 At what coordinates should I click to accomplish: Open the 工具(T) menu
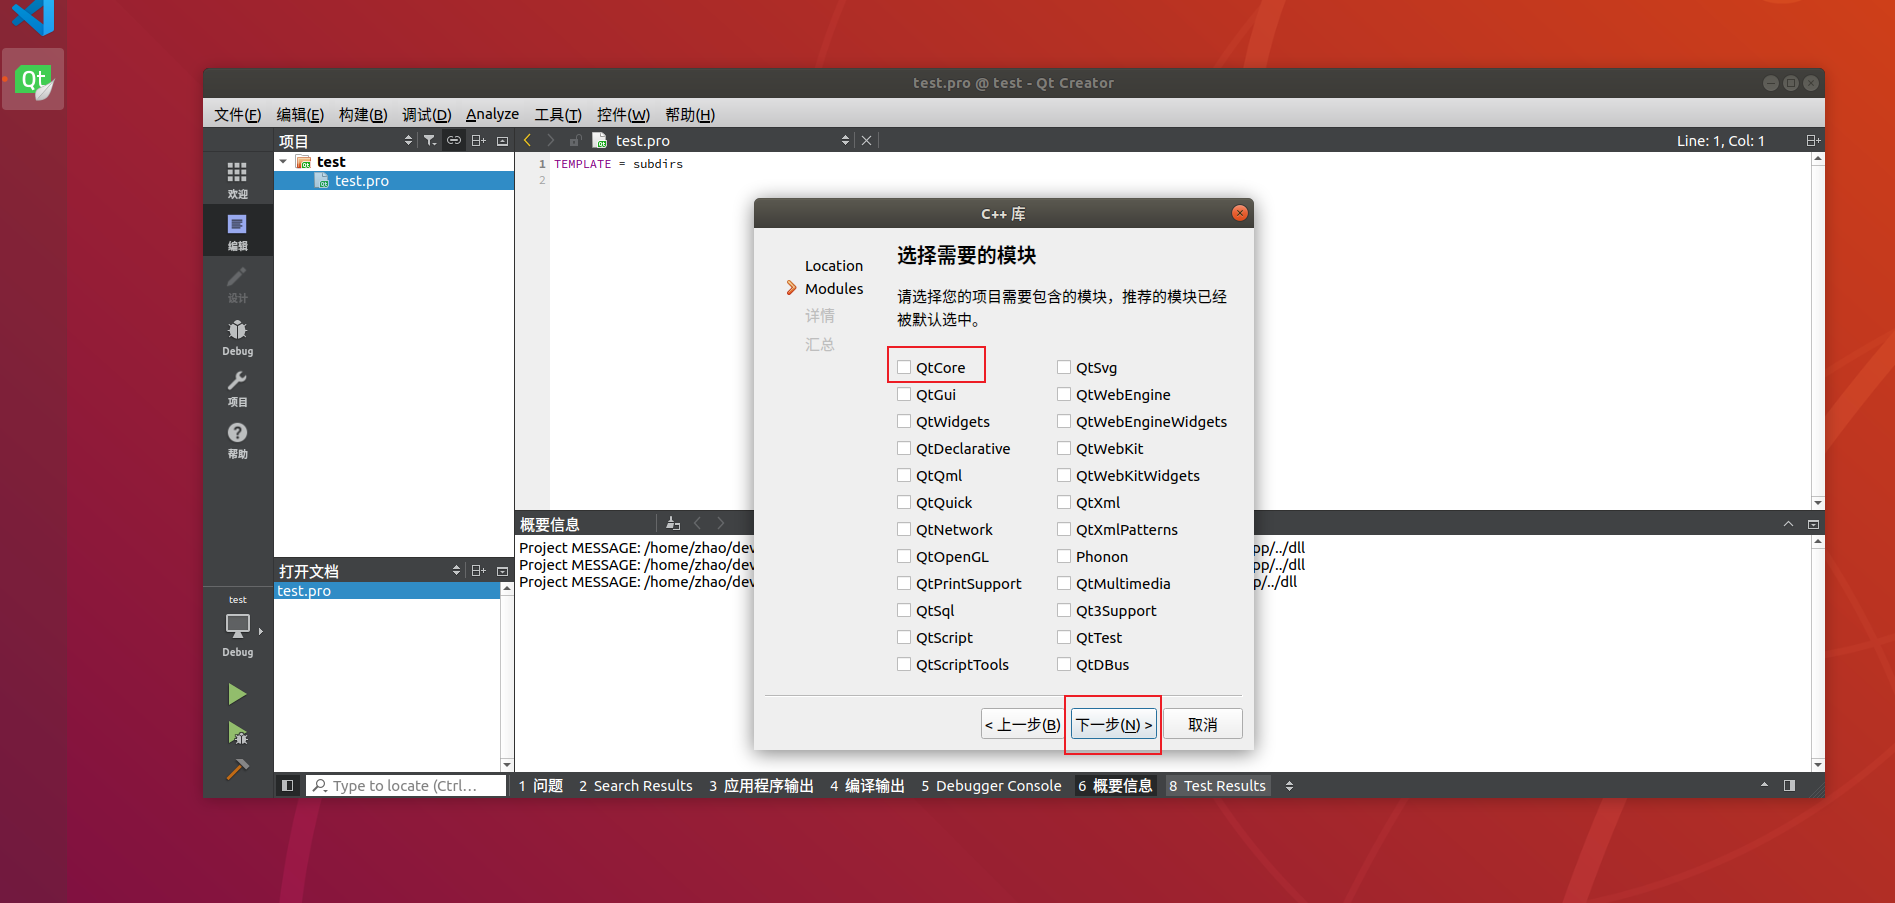click(x=557, y=114)
